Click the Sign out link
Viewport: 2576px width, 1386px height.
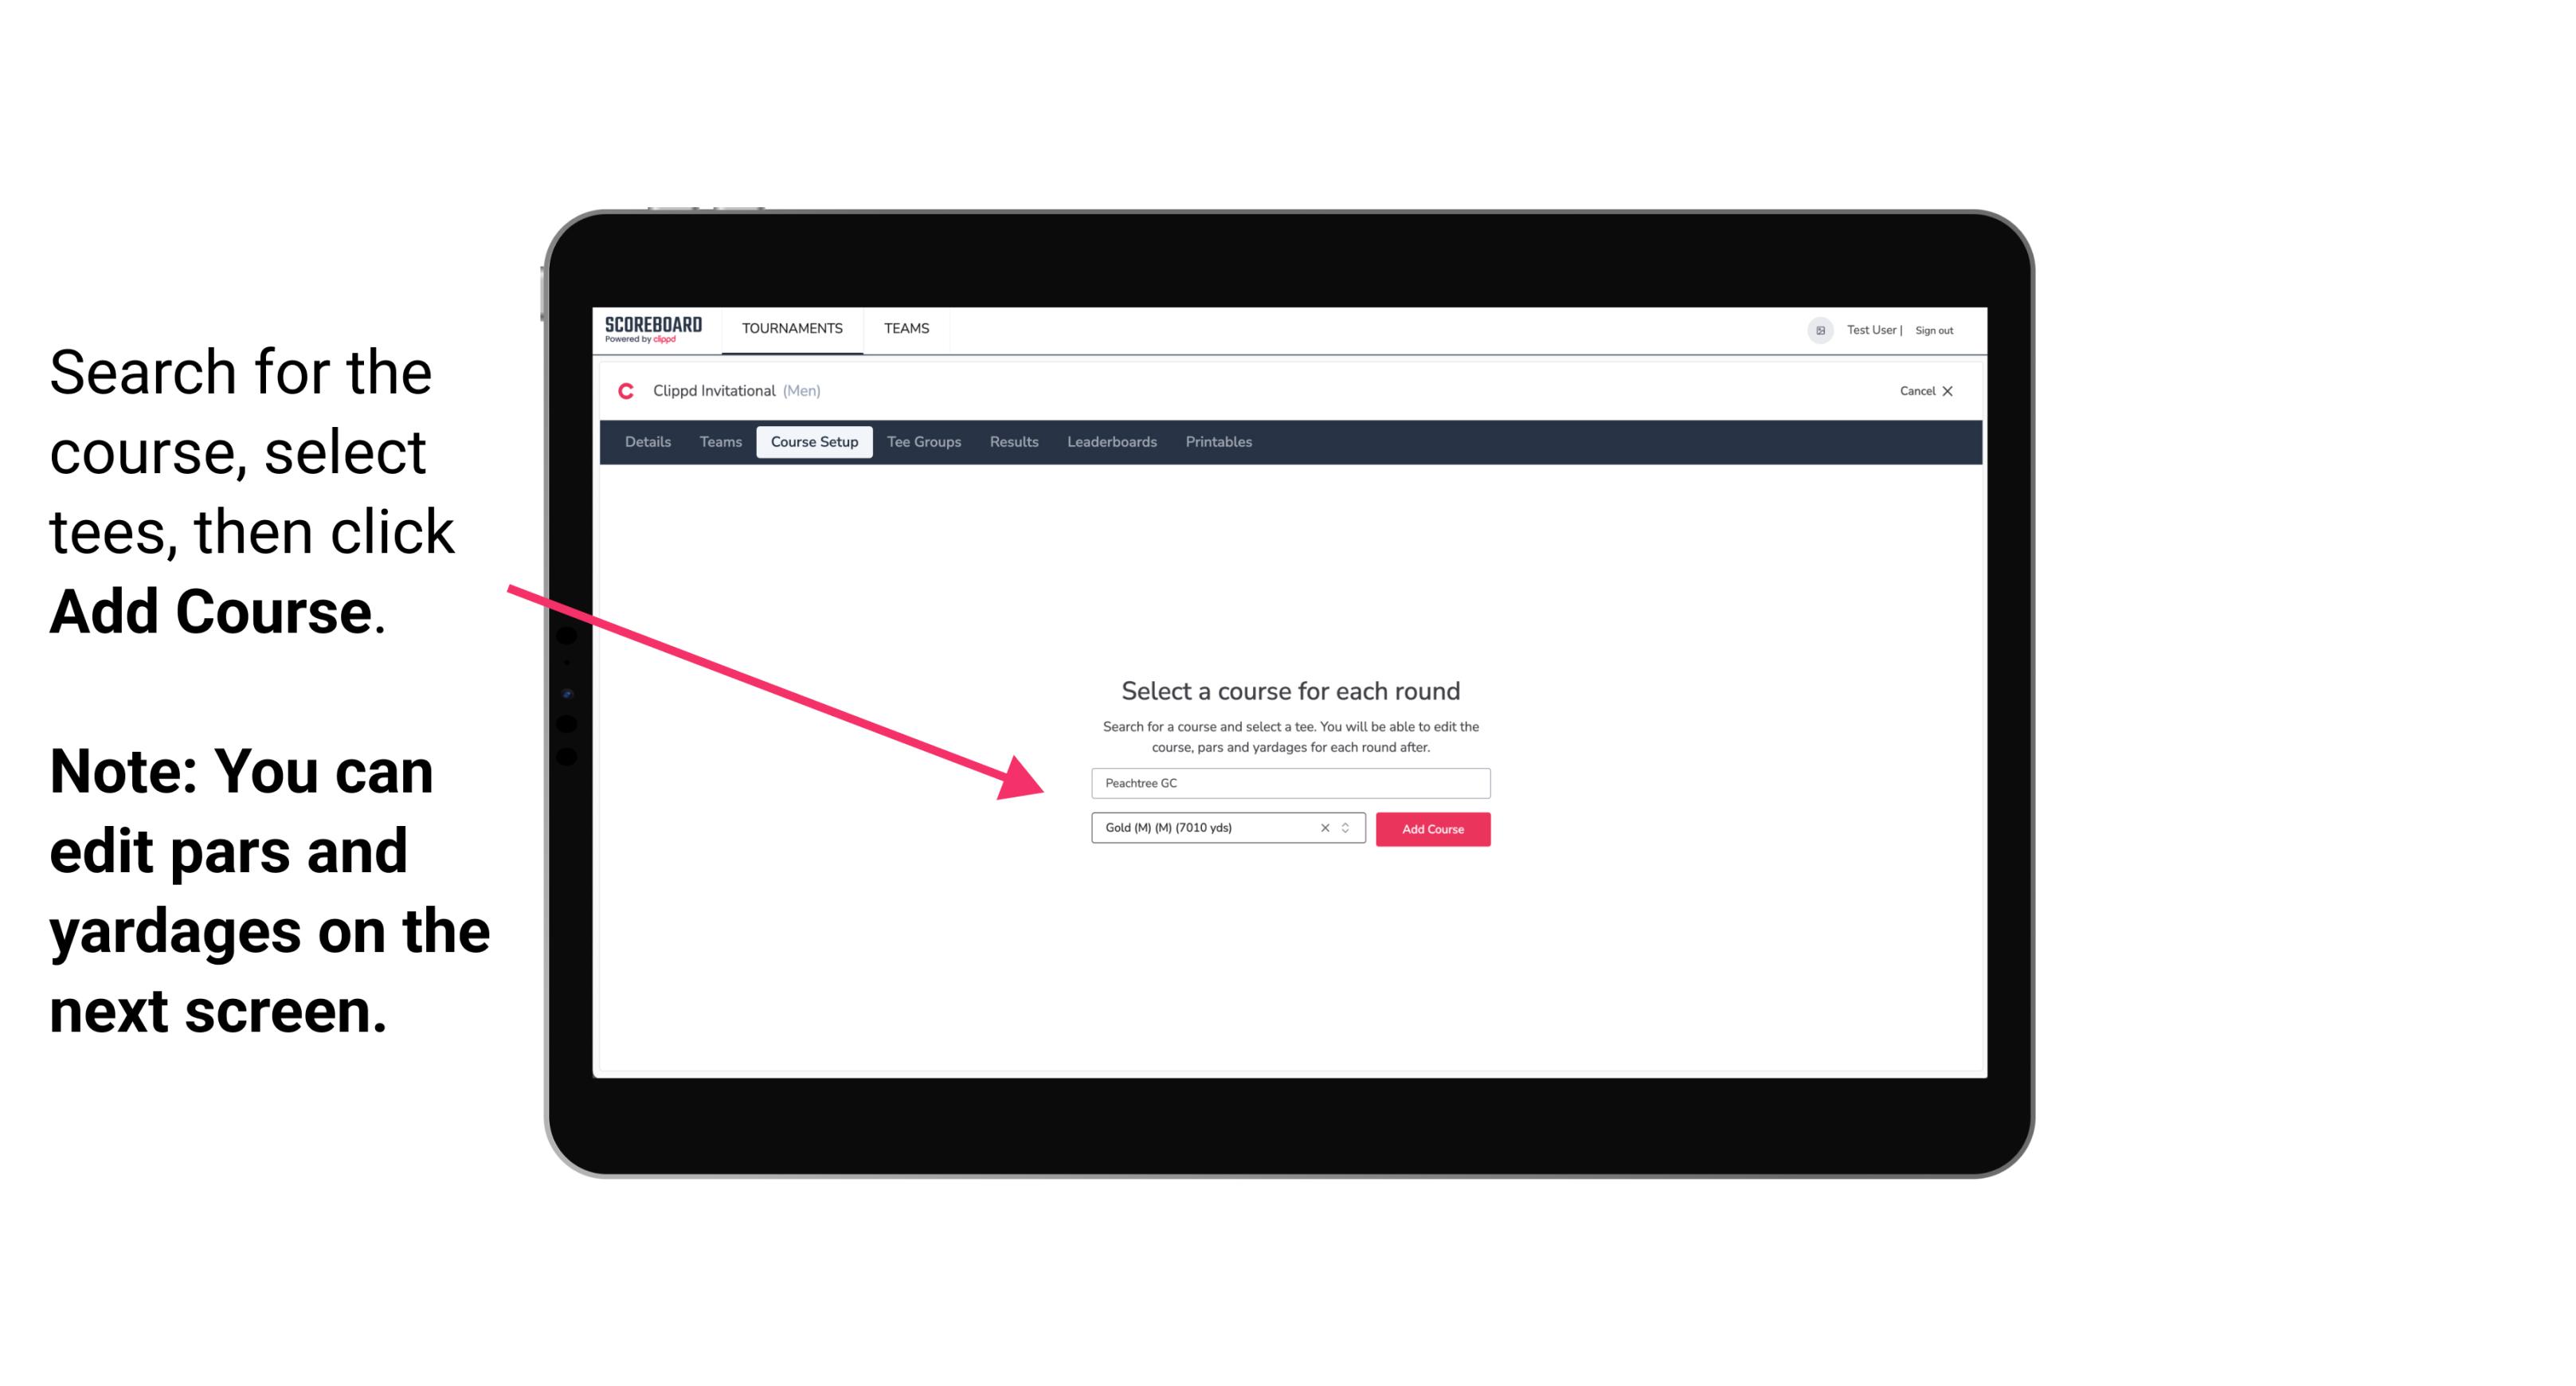tap(1935, 330)
